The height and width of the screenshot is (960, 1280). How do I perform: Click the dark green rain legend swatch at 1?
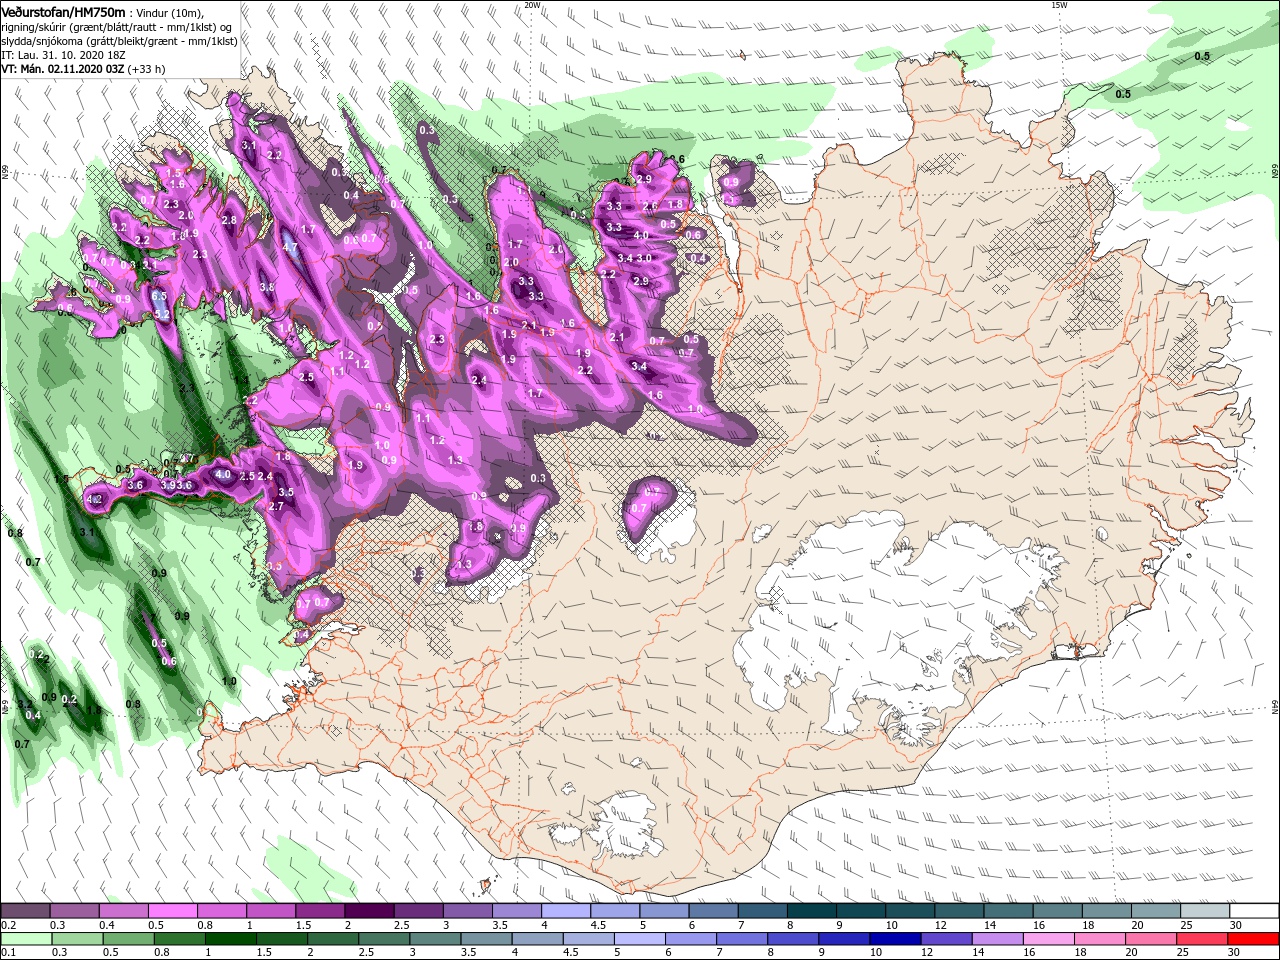click(x=230, y=939)
